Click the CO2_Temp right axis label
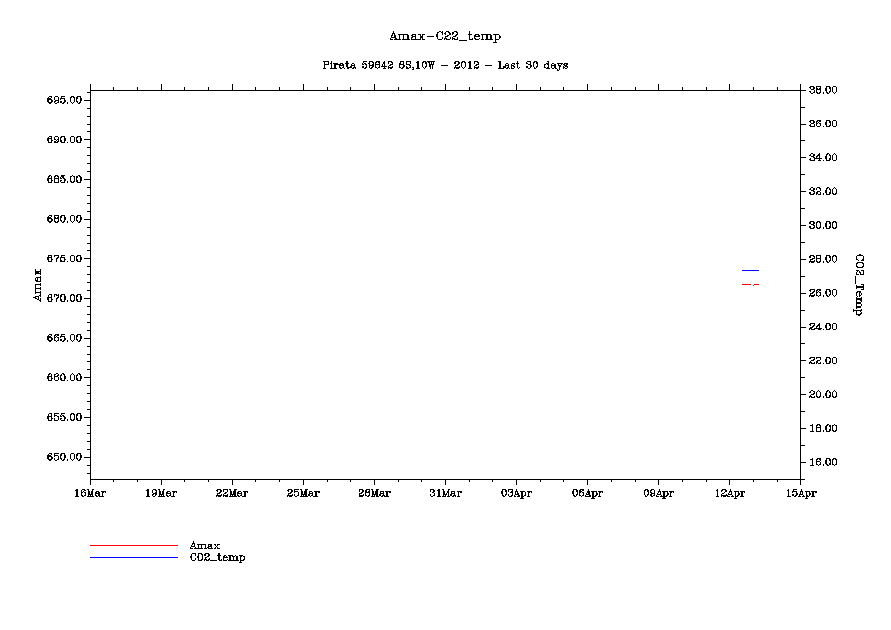 click(857, 284)
